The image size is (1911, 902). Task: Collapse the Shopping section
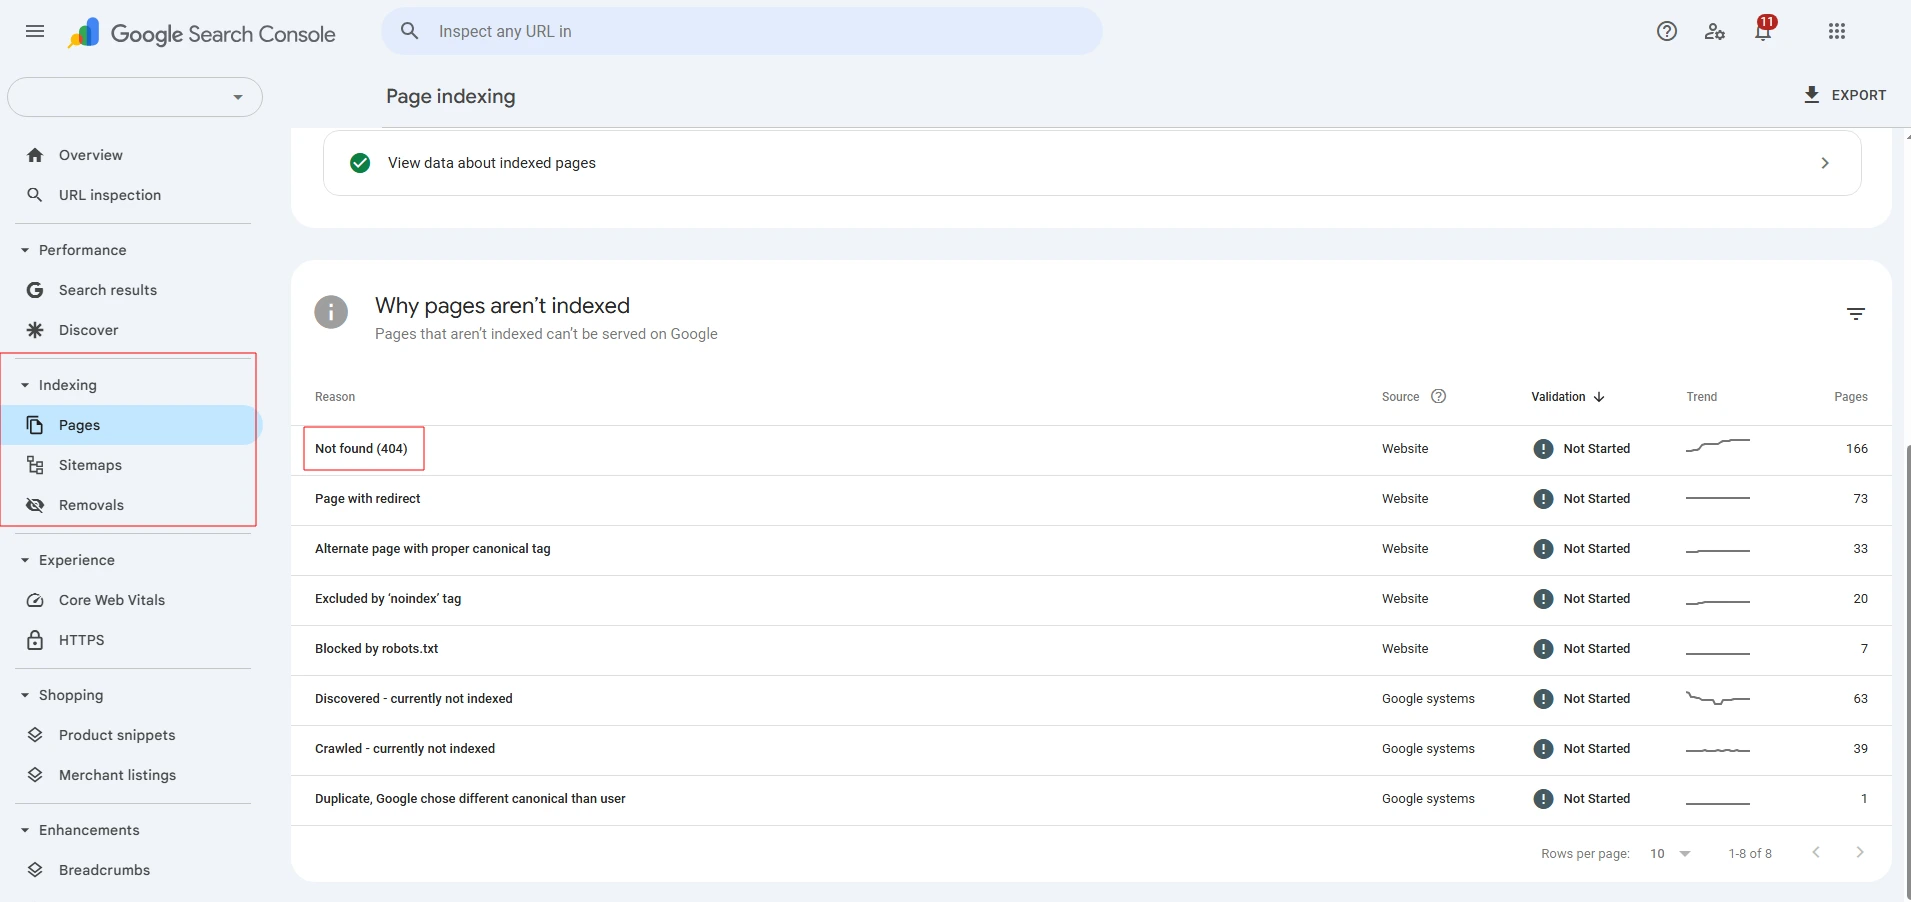(25, 695)
